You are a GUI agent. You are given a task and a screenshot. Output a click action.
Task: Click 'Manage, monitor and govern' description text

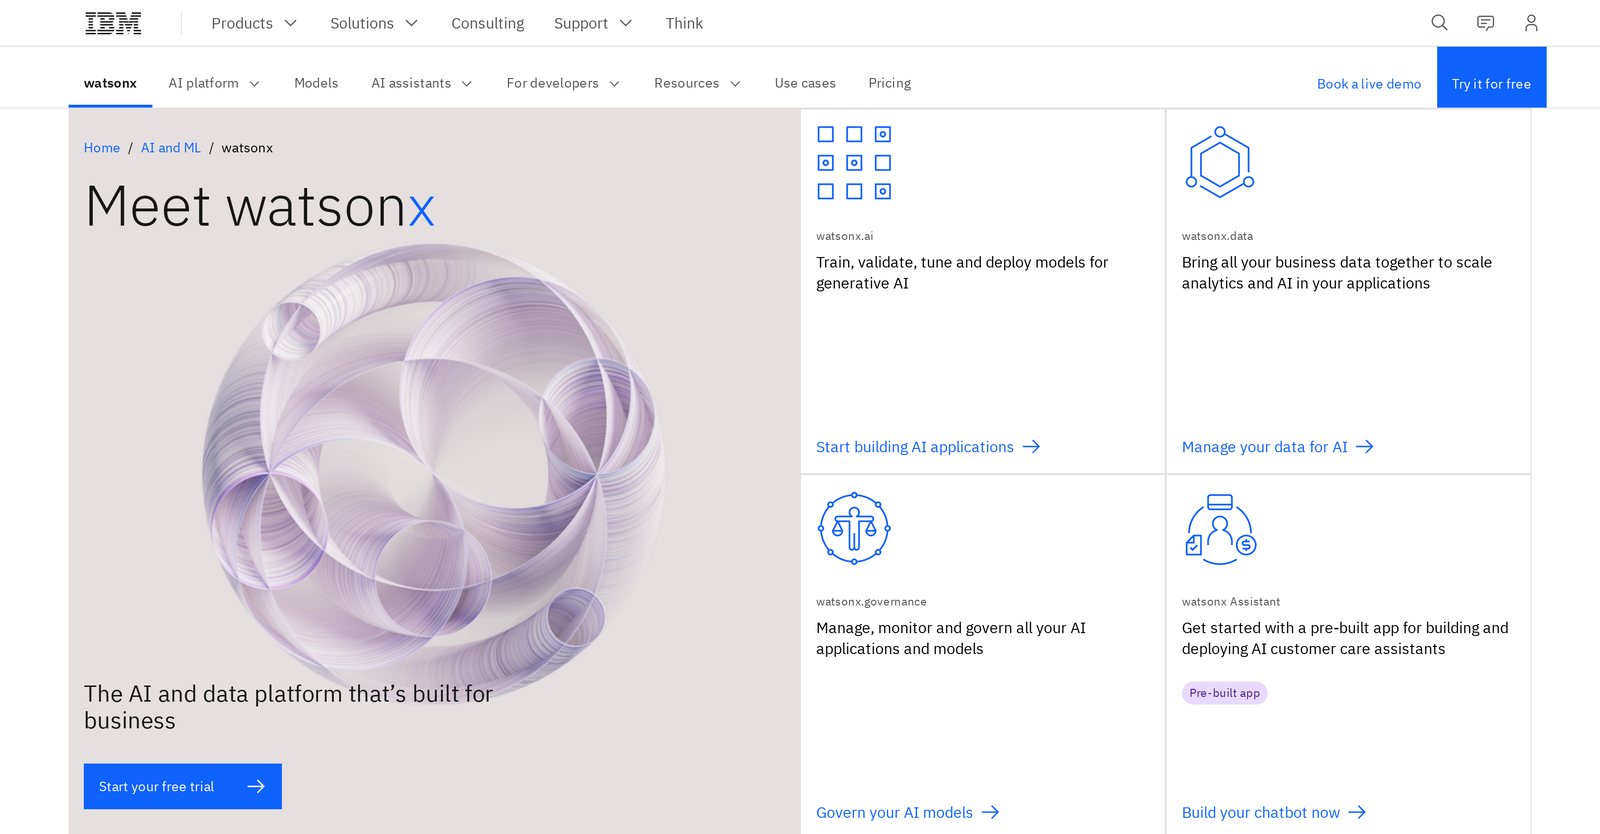951,638
